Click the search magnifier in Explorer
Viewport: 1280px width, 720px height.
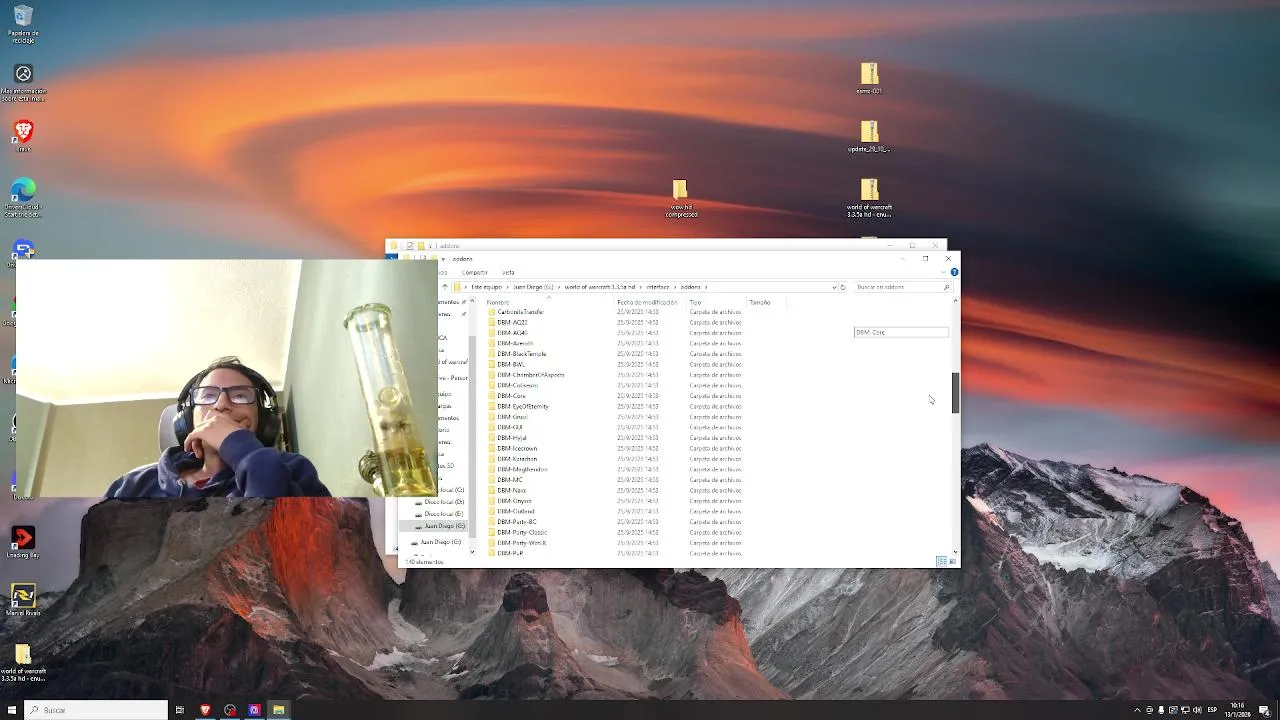point(946,287)
